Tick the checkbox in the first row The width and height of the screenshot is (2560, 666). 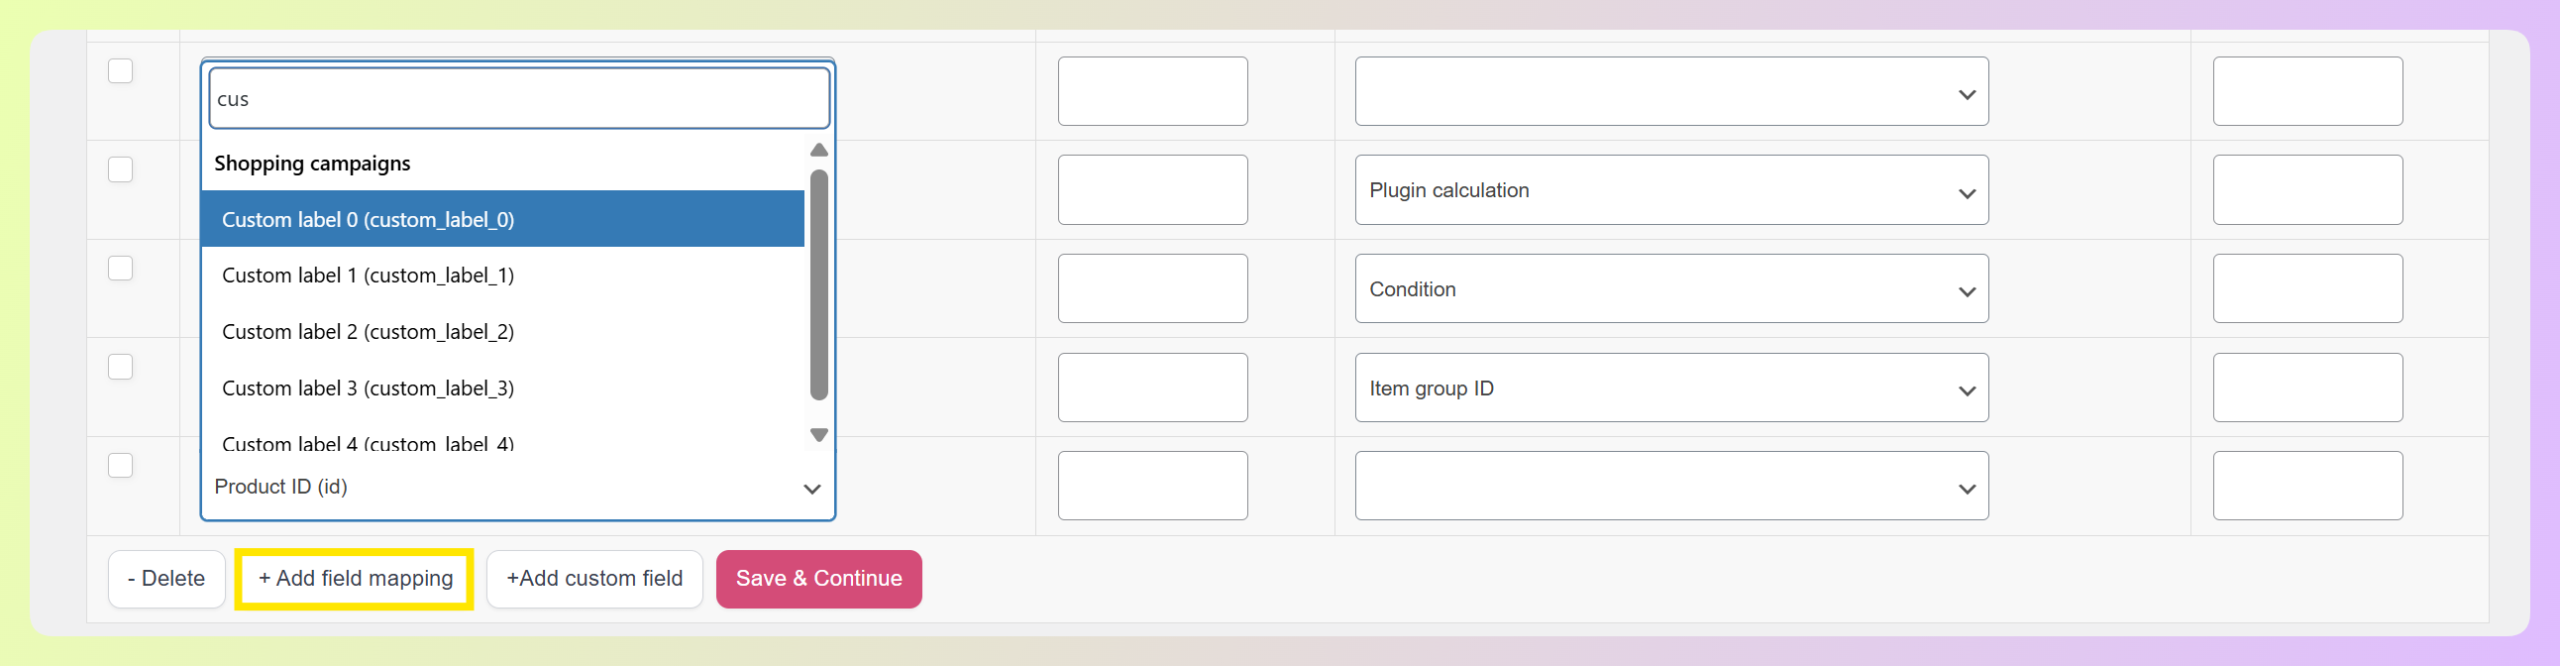120,71
